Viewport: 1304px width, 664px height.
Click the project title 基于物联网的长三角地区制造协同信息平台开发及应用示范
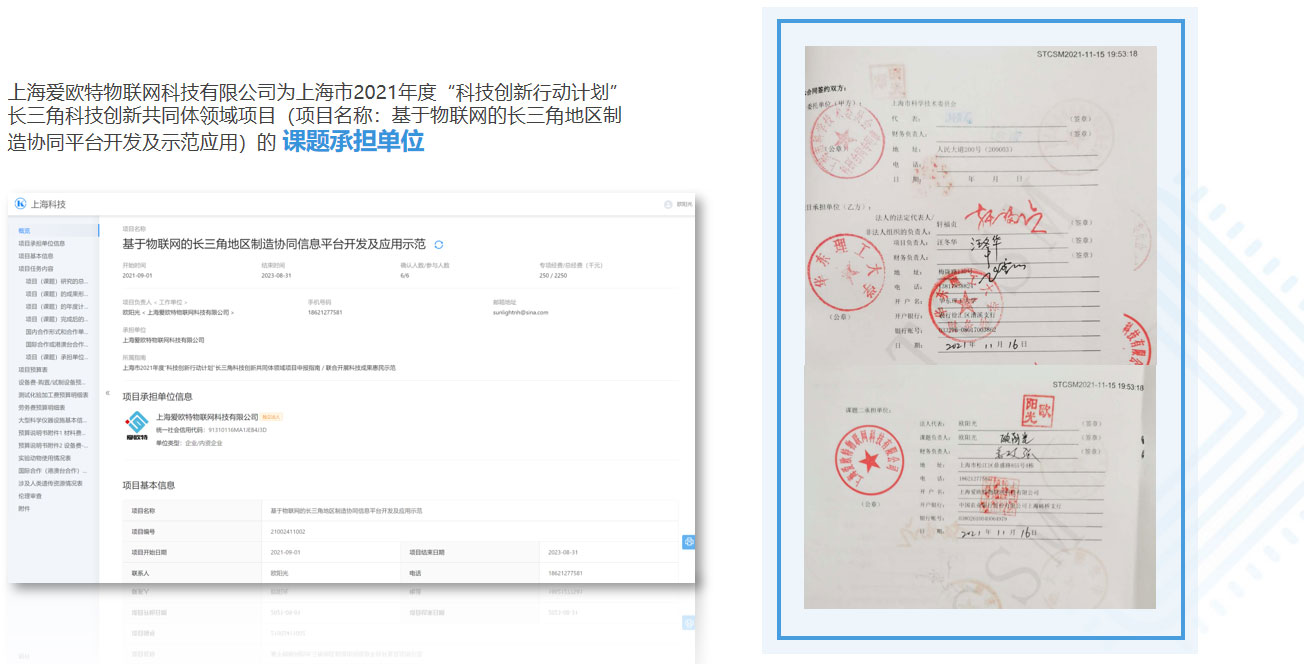(x=274, y=244)
